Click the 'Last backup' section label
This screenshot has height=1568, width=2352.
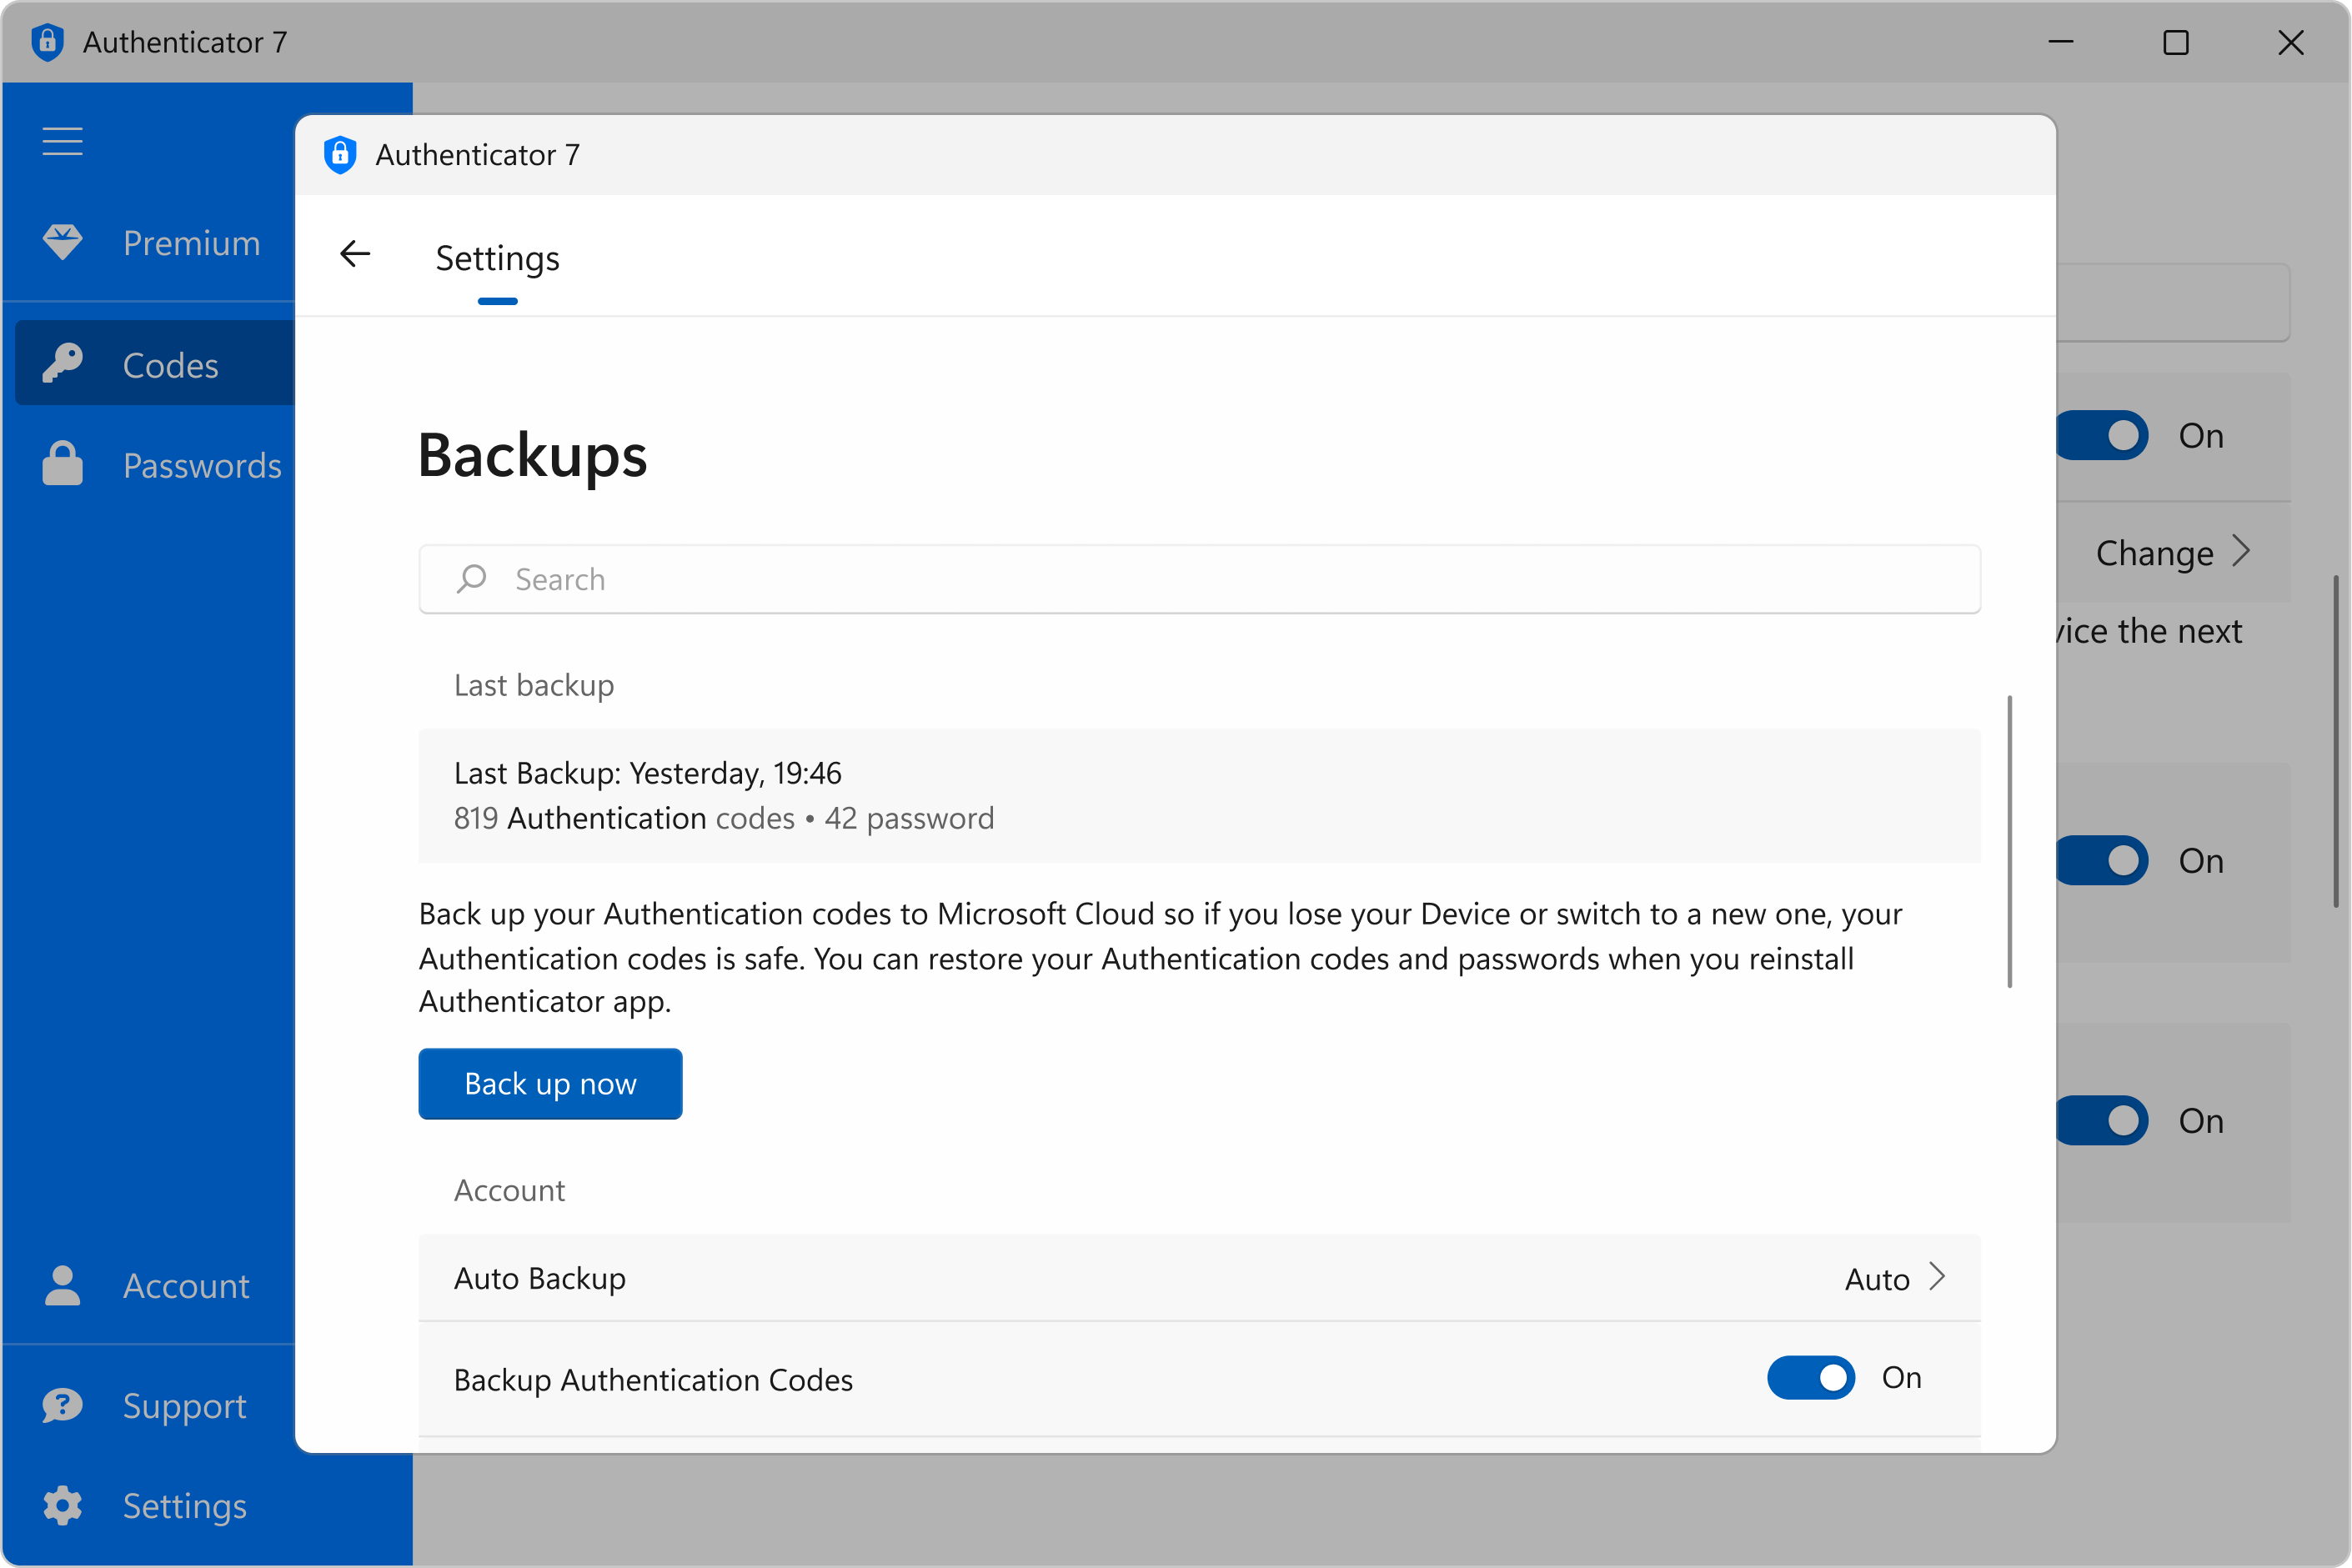pyautogui.click(x=534, y=685)
